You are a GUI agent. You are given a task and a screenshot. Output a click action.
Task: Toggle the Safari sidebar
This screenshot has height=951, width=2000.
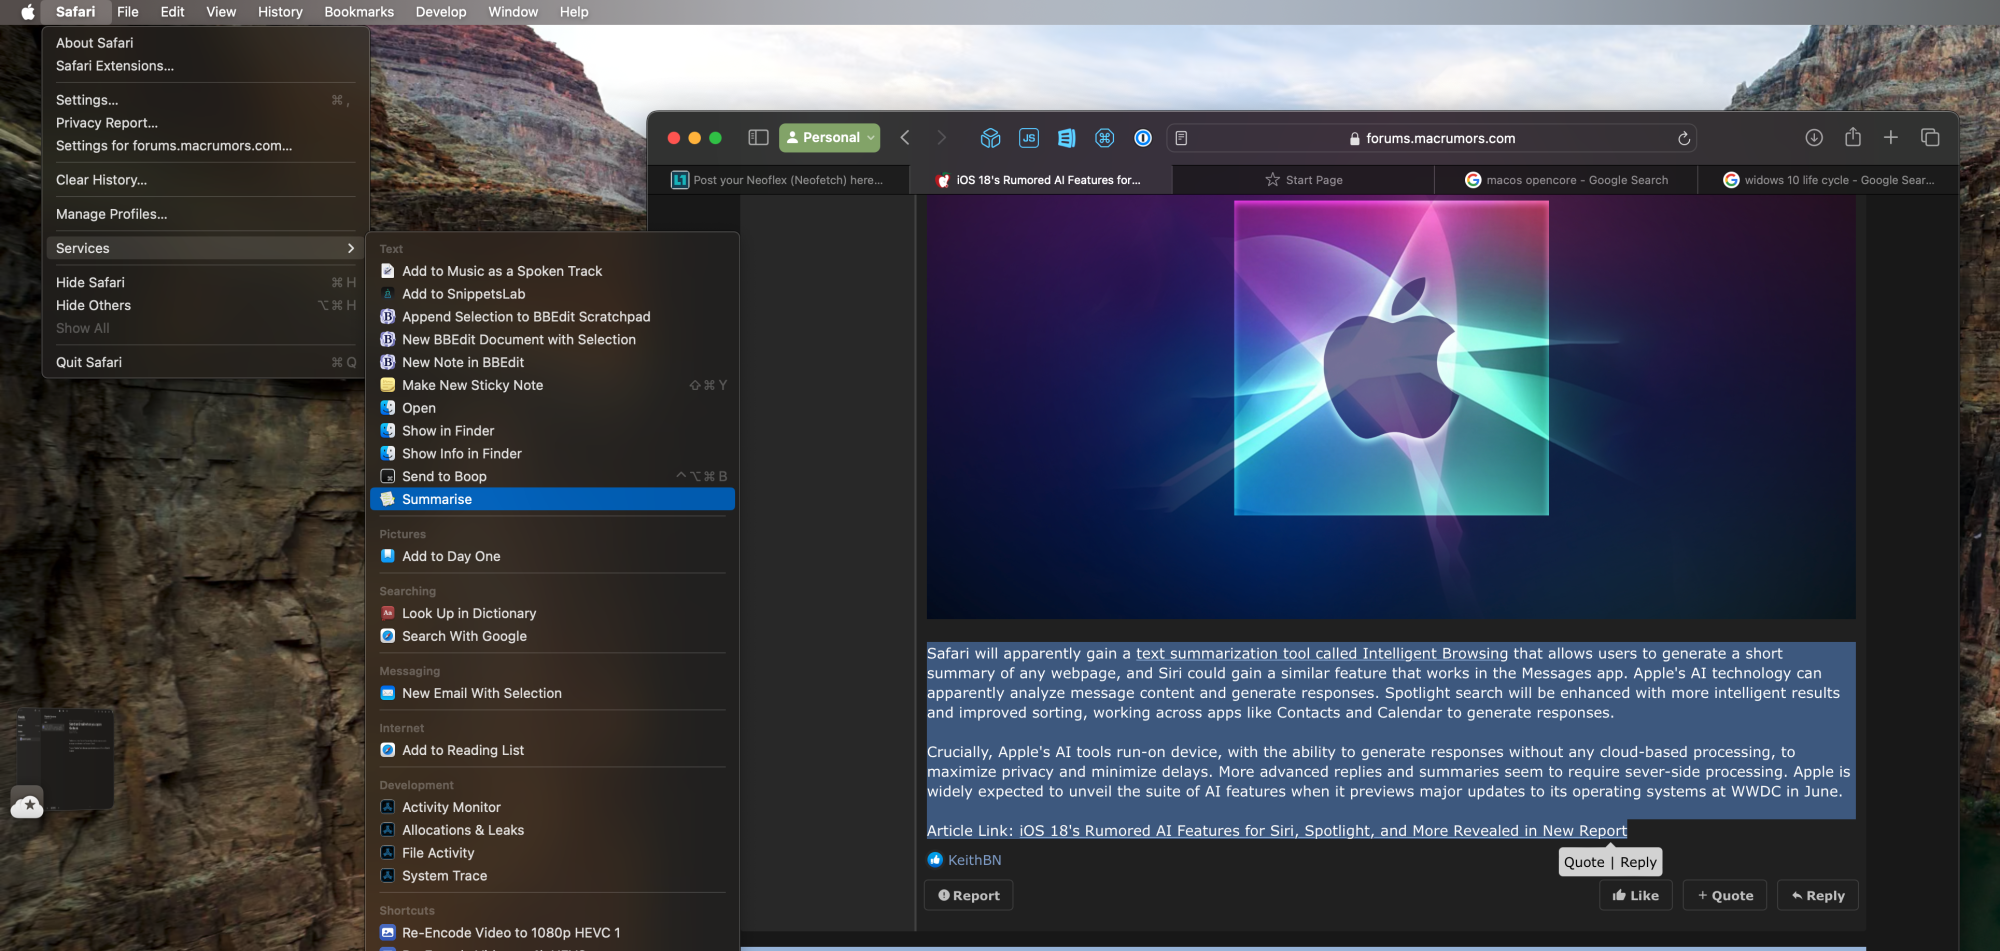[x=758, y=138]
